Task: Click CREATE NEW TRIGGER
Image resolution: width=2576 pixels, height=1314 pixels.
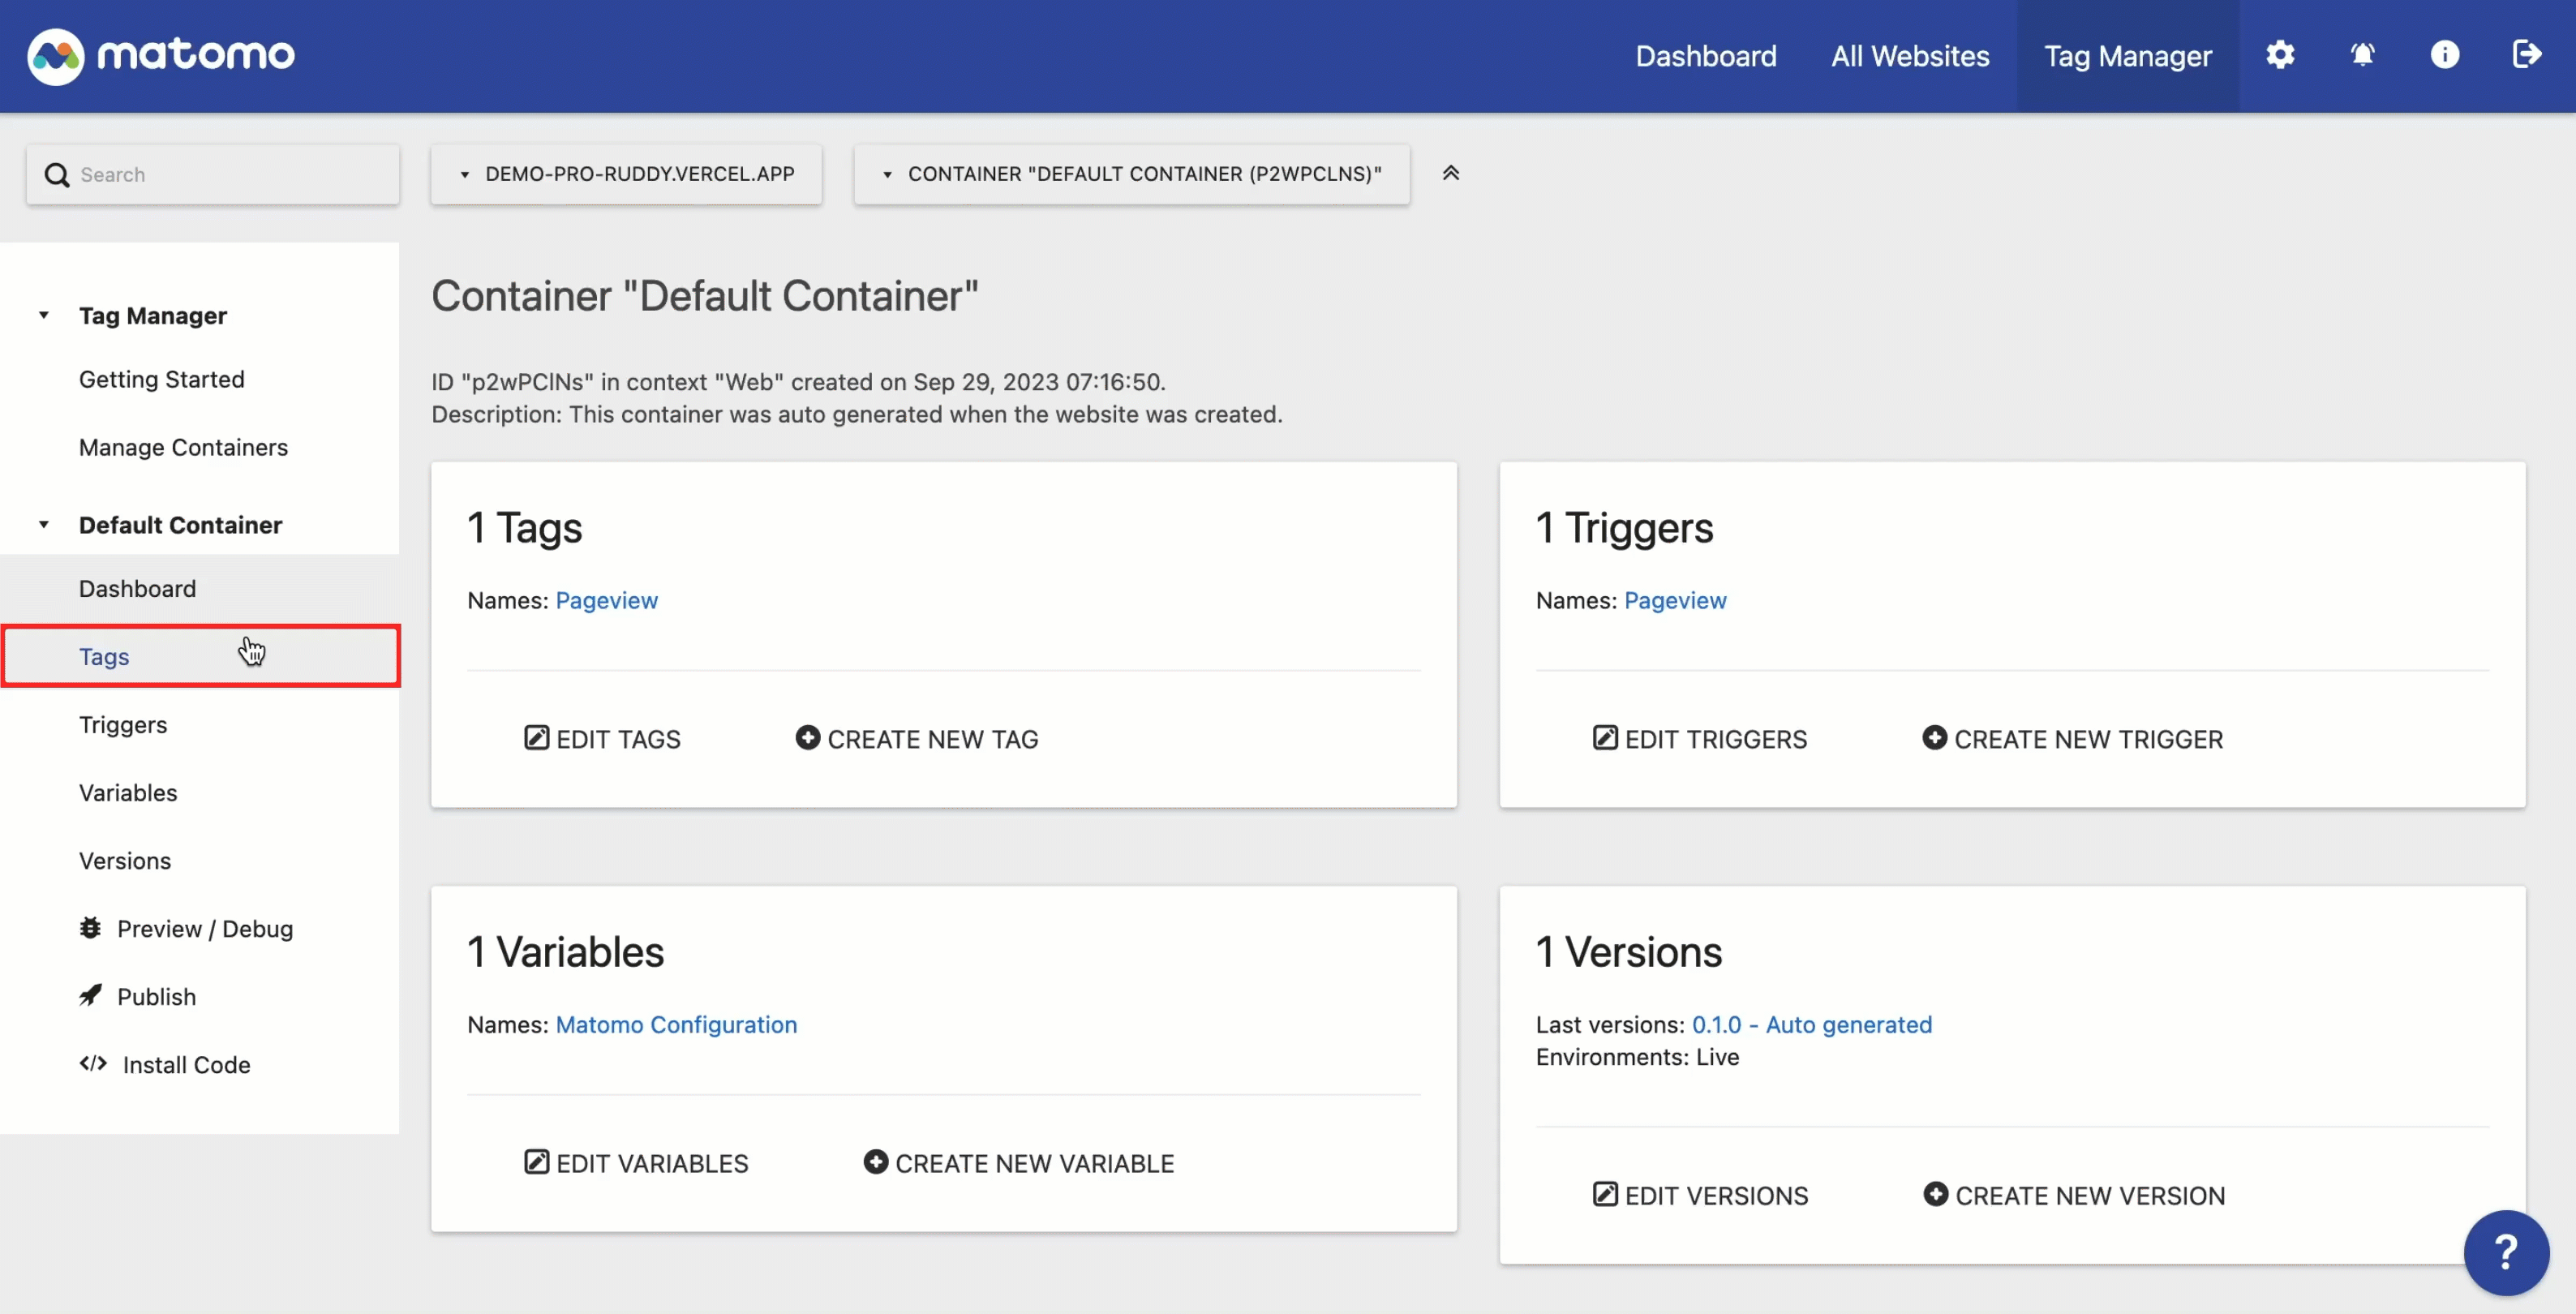Action: click(x=2073, y=739)
